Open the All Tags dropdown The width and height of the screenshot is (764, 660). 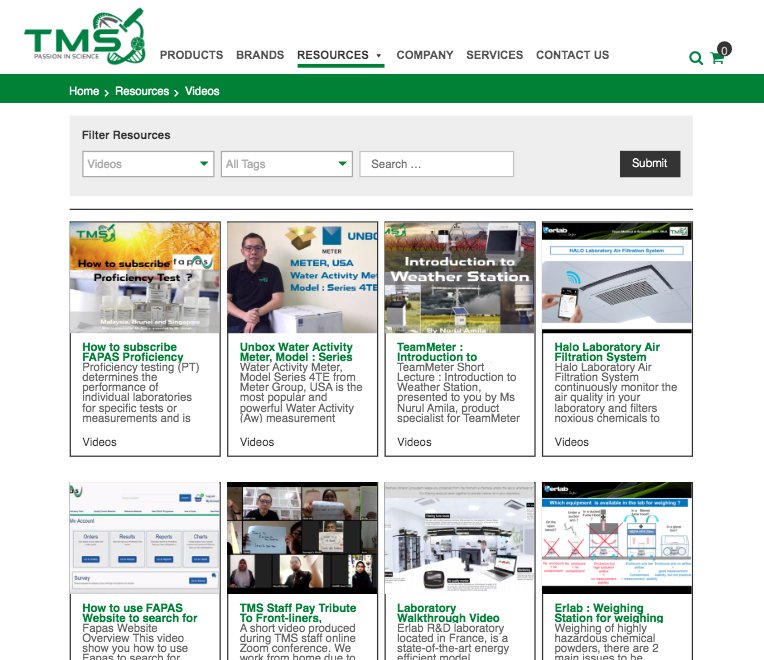[286, 164]
